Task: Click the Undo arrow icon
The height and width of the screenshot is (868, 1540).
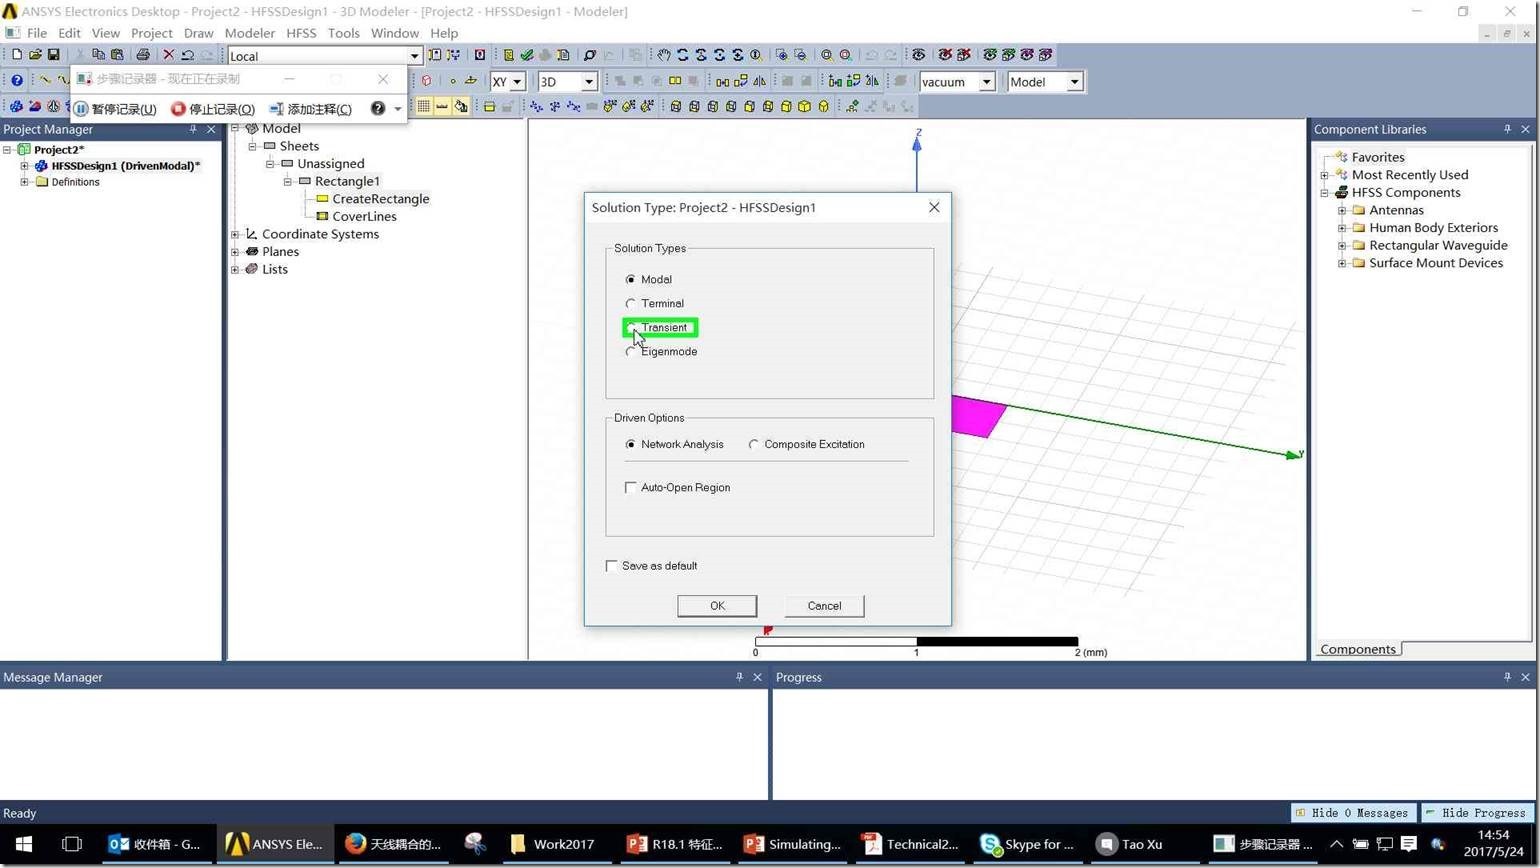Action: 187,55
